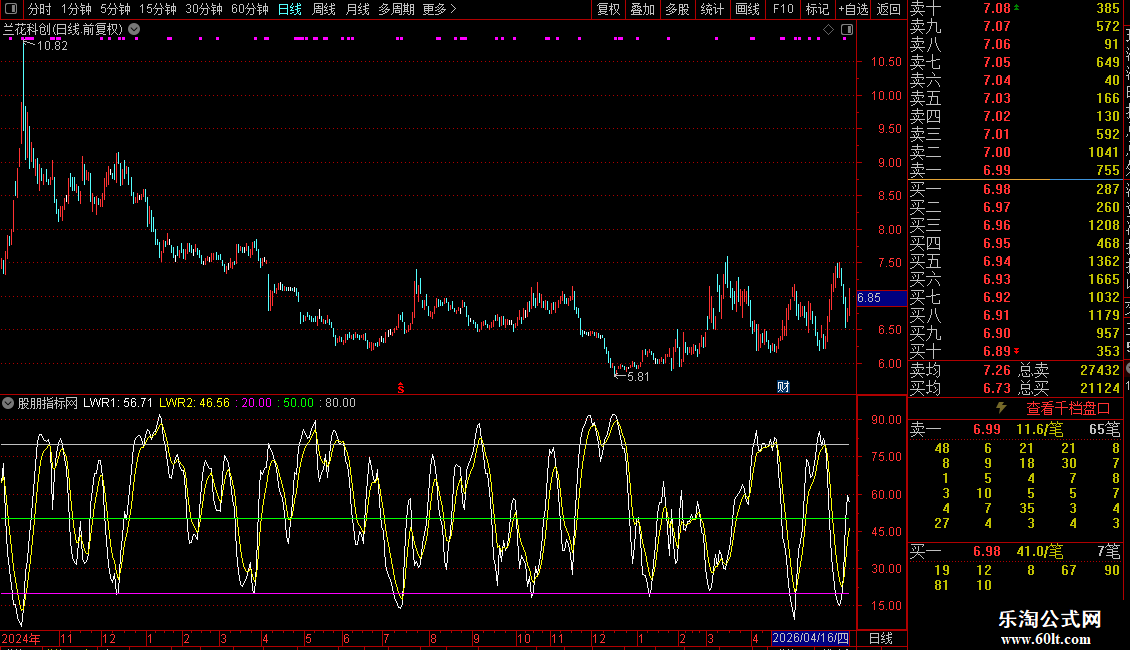Click the diamond icon at chart top-right

click(x=829, y=30)
